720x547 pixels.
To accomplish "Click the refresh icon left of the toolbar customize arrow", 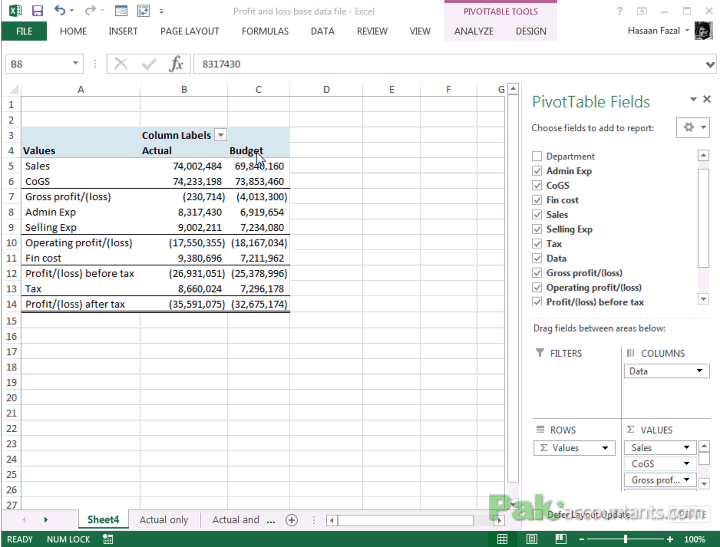I will click(x=143, y=11).
